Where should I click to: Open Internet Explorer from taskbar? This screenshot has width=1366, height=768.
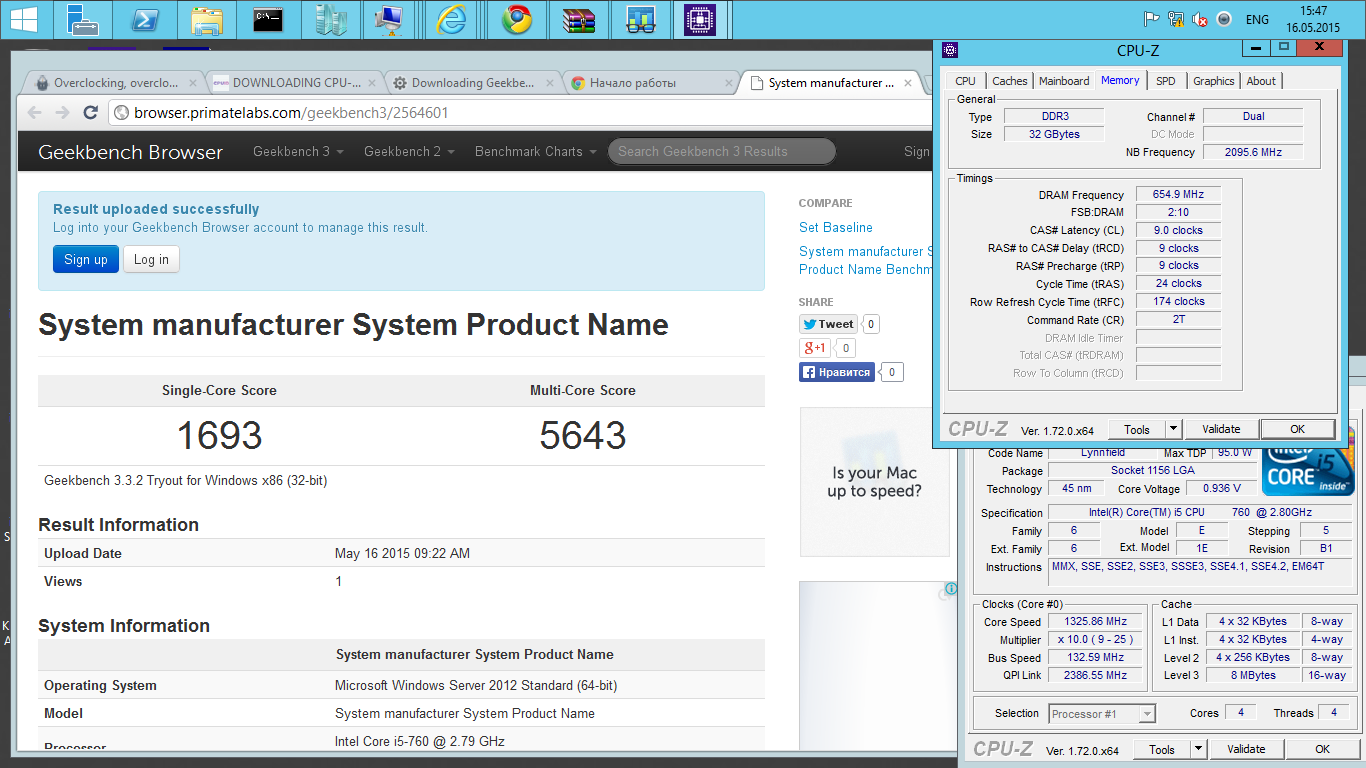pyautogui.click(x=451, y=19)
